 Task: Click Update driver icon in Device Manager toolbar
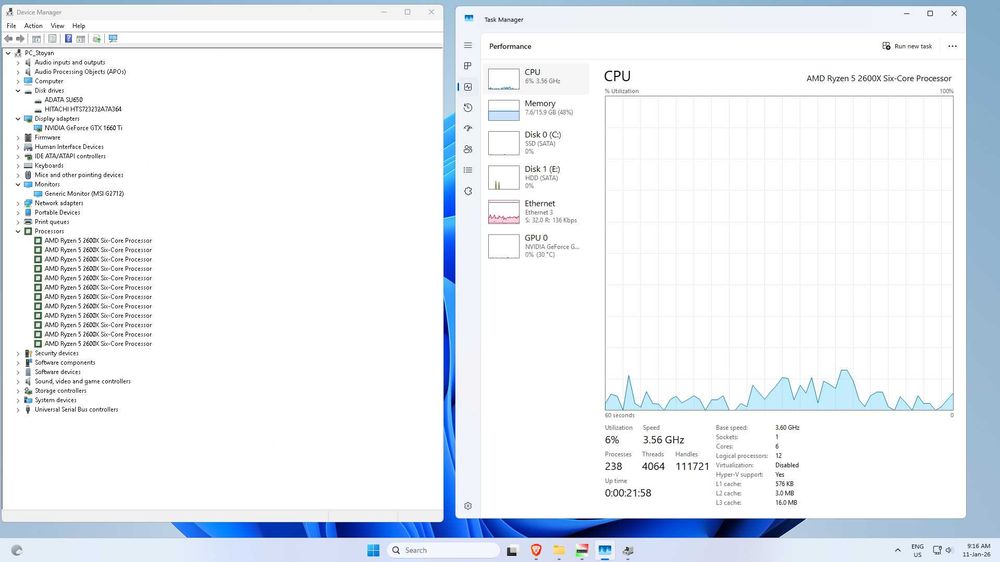[x=96, y=39]
